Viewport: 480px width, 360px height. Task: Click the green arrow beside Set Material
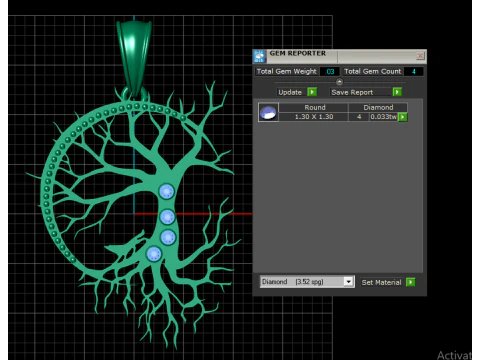coord(411,282)
